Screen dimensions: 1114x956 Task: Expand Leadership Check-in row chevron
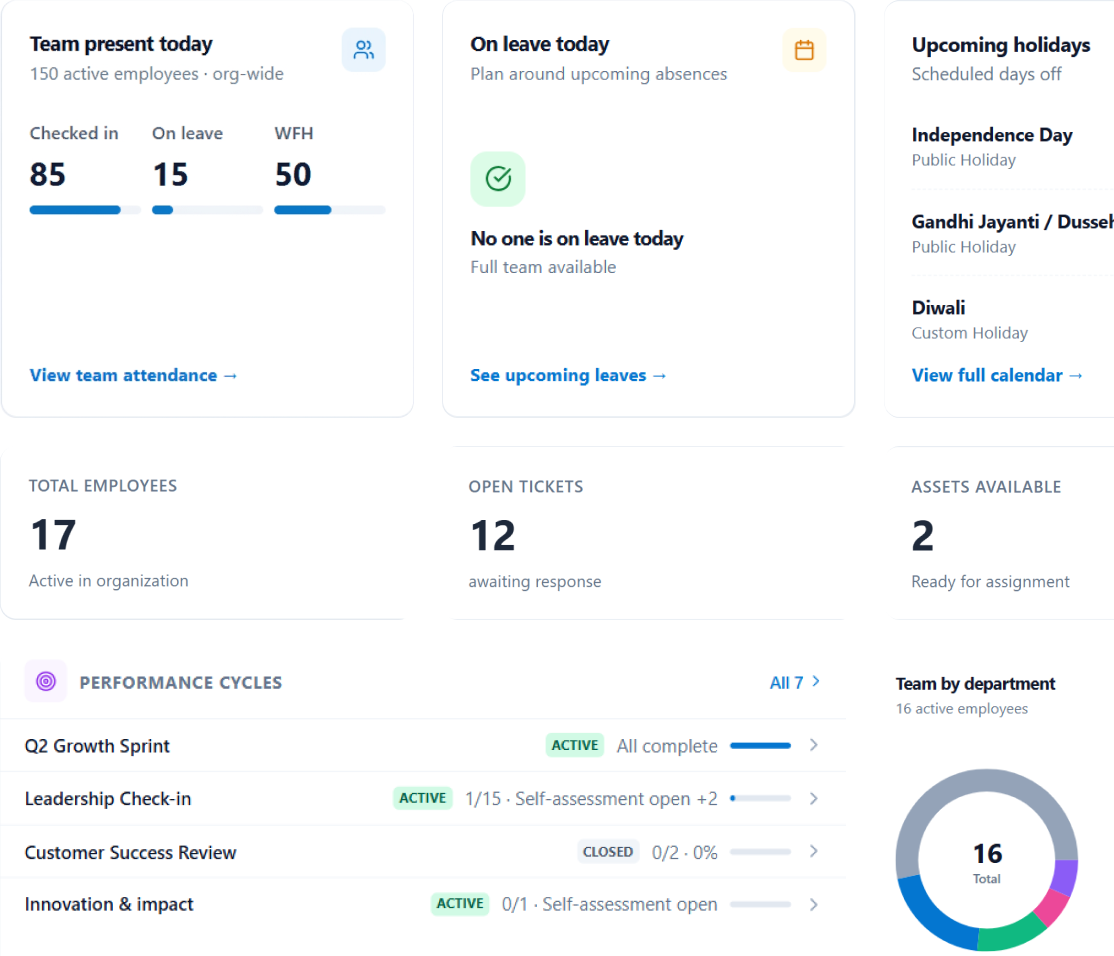point(814,798)
